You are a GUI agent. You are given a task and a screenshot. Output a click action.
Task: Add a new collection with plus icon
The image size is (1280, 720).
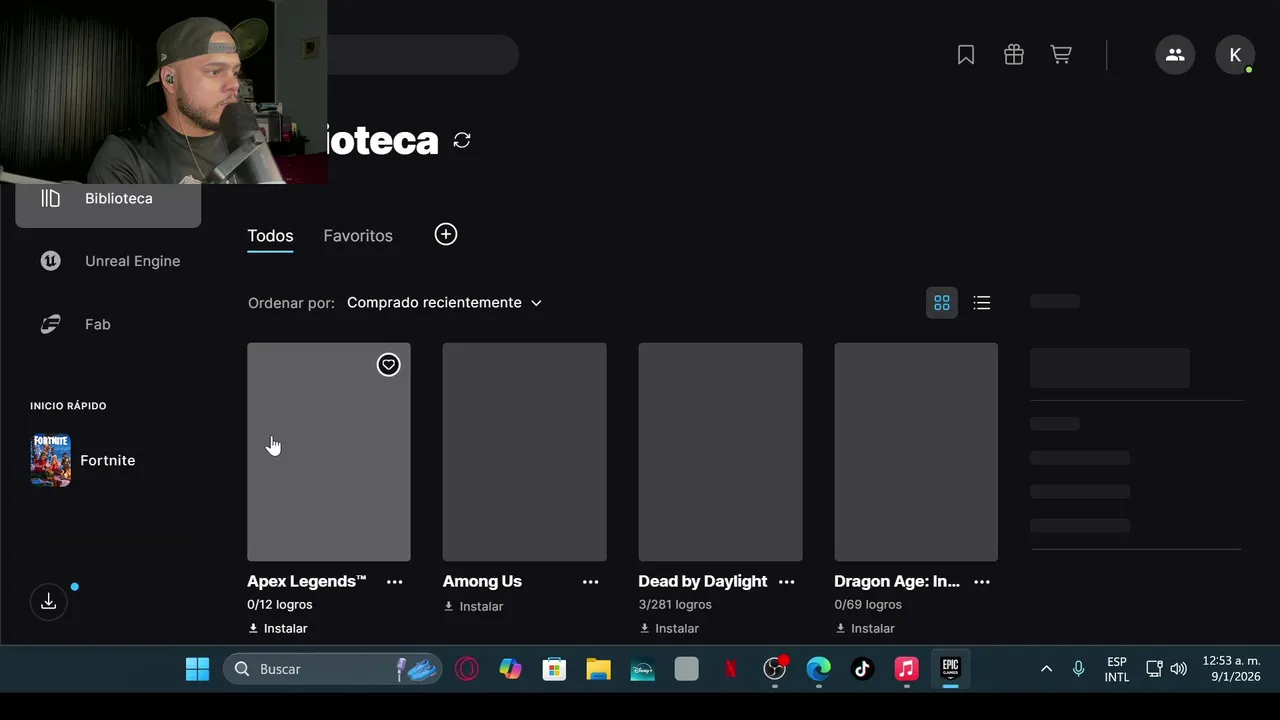pyautogui.click(x=446, y=234)
